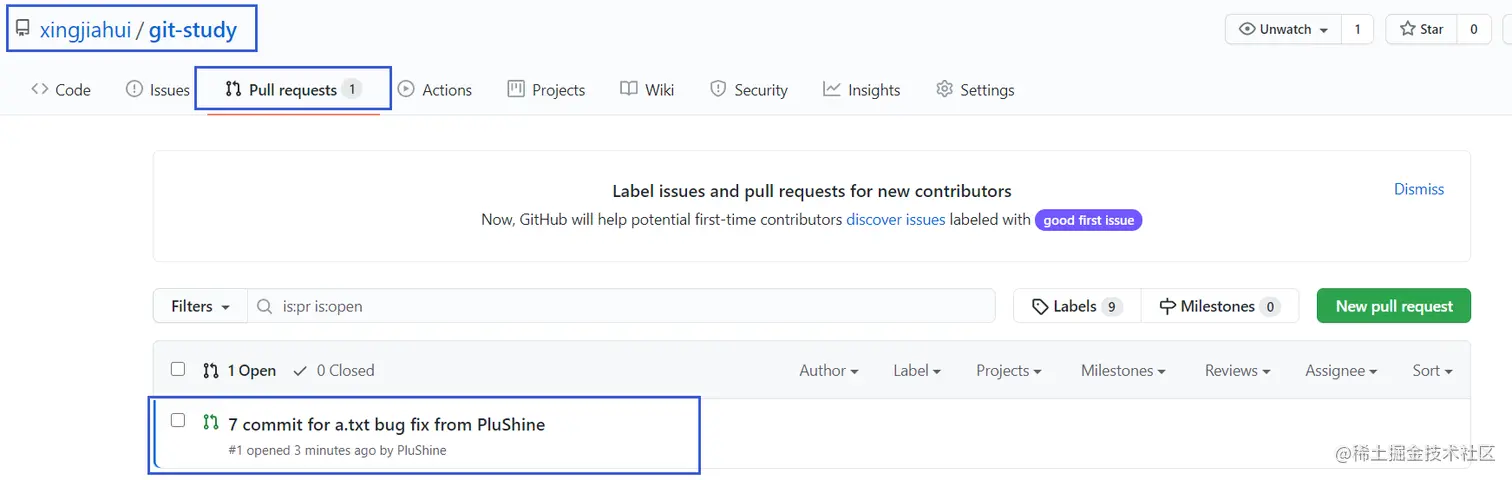Open the Author filter dropdown

point(828,371)
